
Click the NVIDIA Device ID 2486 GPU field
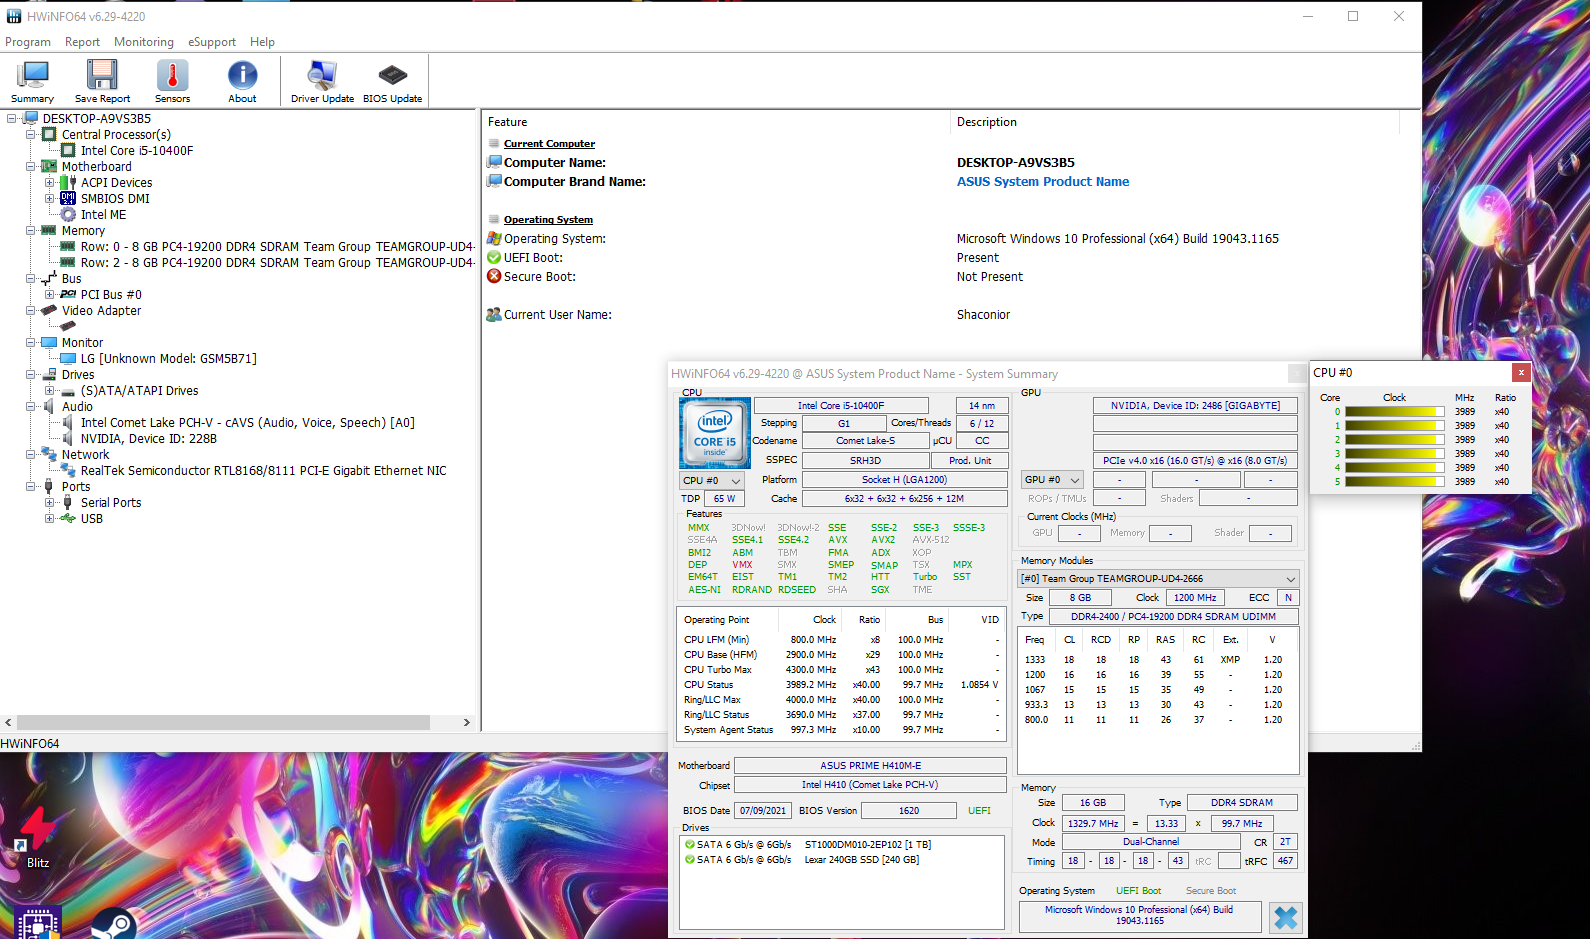click(x=1195, y=406)
